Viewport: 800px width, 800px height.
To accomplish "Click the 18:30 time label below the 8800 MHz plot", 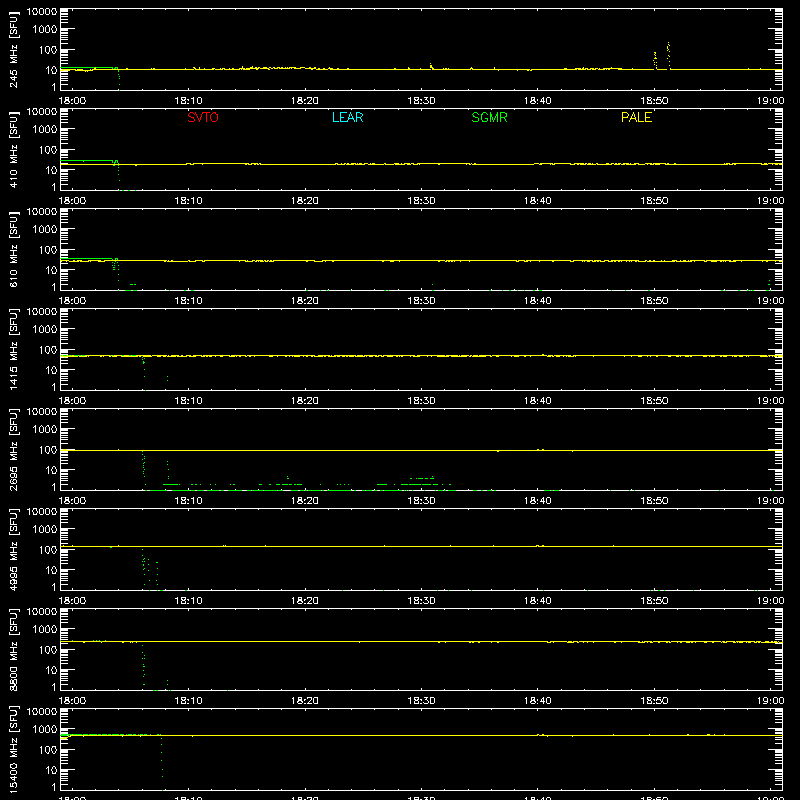I will coord(421,701).
